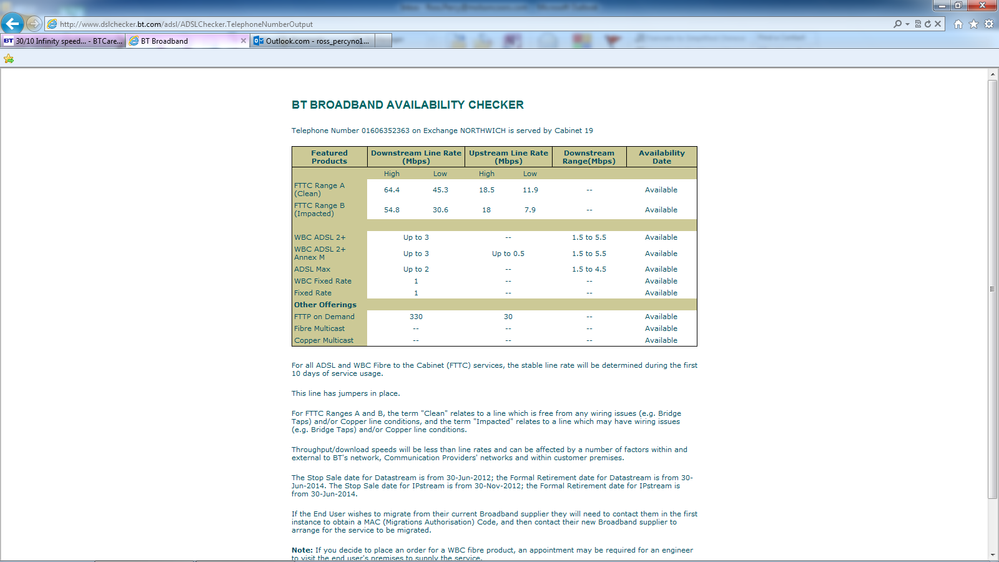Add to Favorites bar star icon
The width and height of the screenshot is (999, 562).
pyautogui.click(x=9, y=59)
